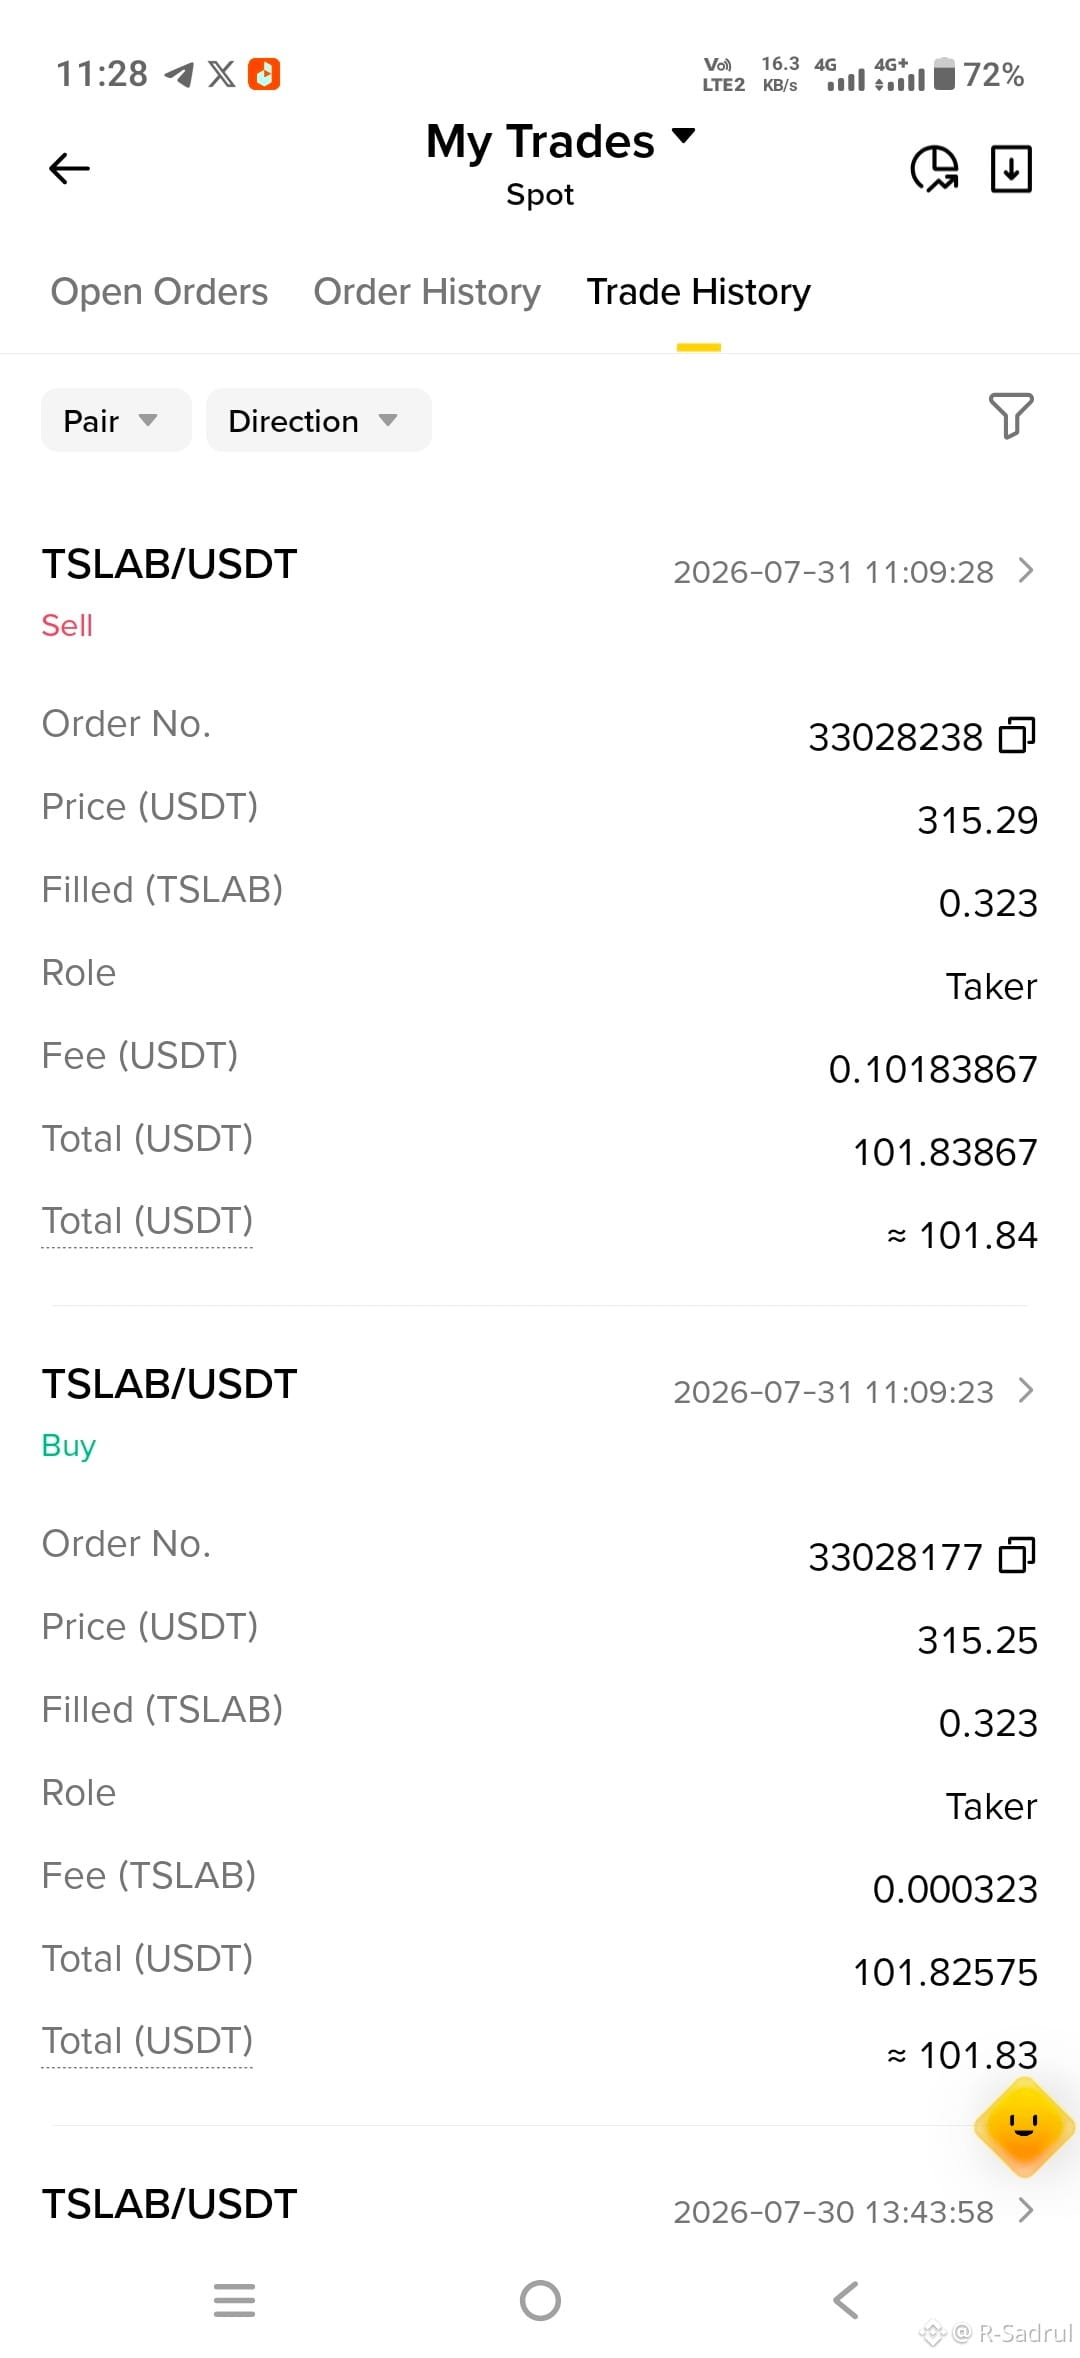
Task: Open Android recent apps menu icon
Action: point(234,2300)
